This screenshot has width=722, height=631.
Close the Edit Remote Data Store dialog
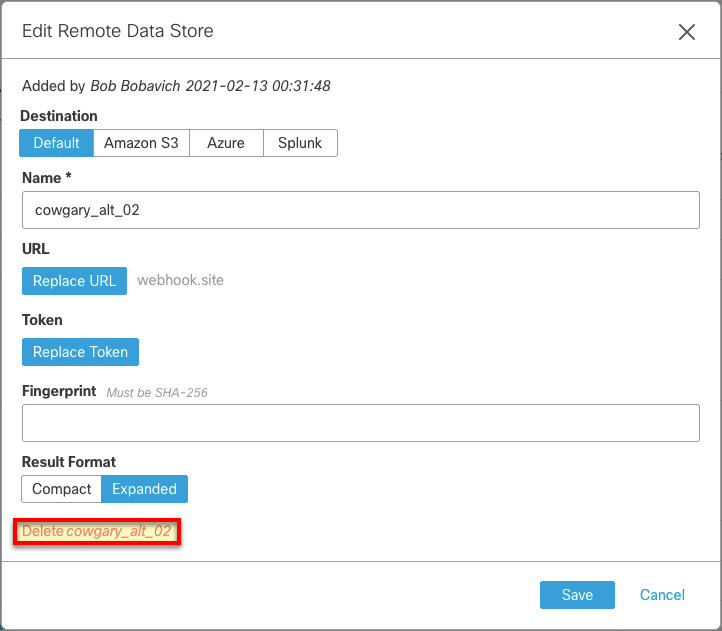(x=687, y=32)
